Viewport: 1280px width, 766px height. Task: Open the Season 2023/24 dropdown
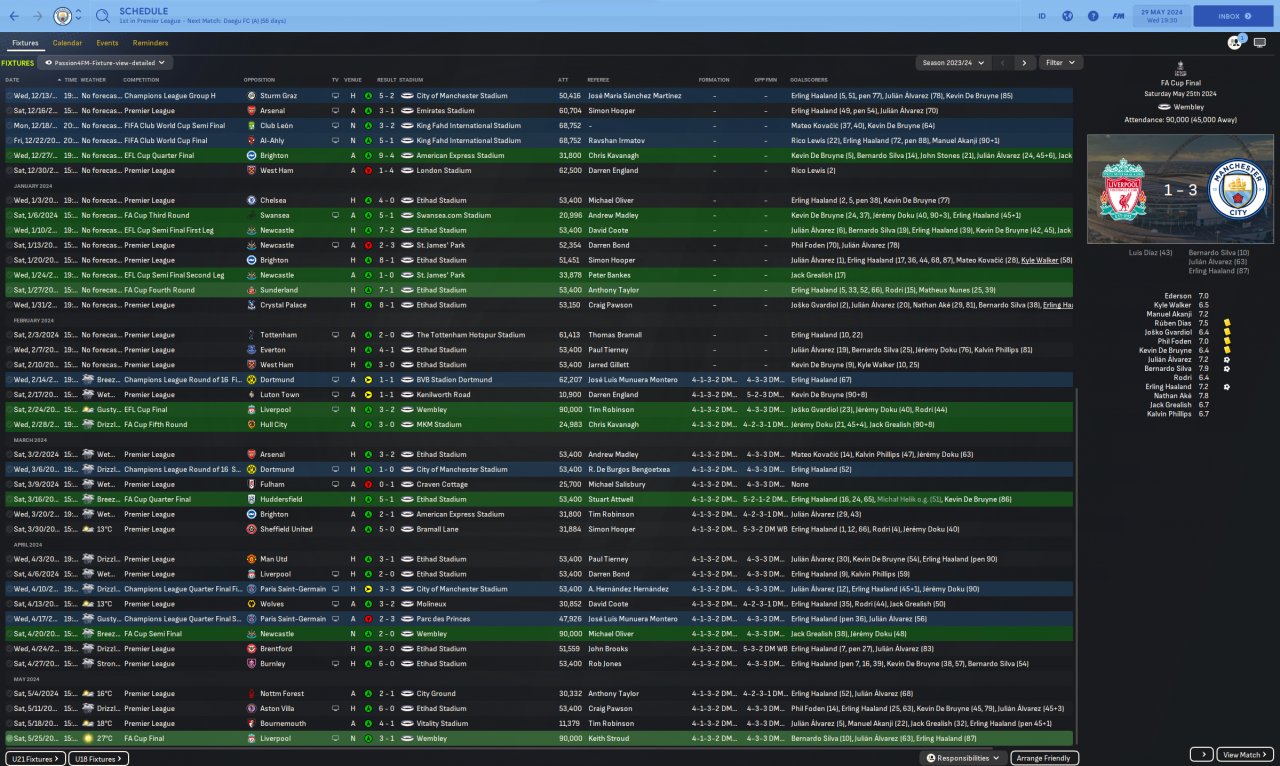[x=953, y=63]
